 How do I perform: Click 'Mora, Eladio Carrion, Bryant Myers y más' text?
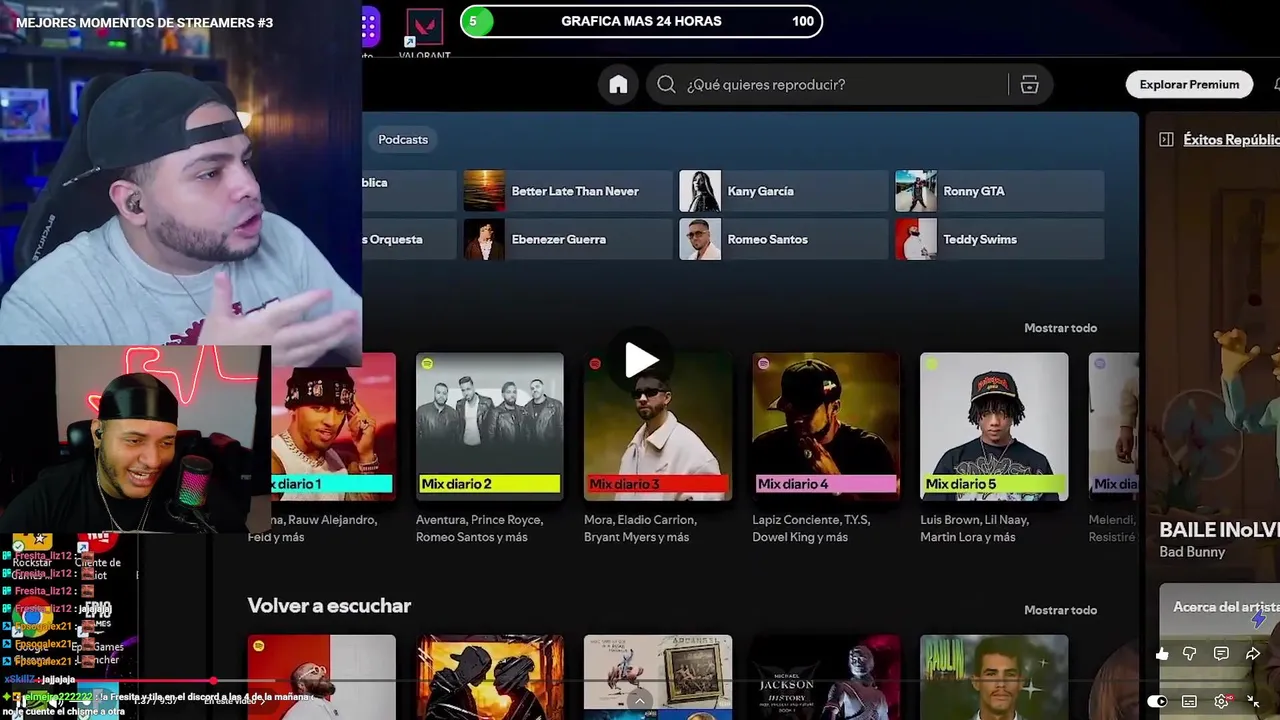point(640,529)
